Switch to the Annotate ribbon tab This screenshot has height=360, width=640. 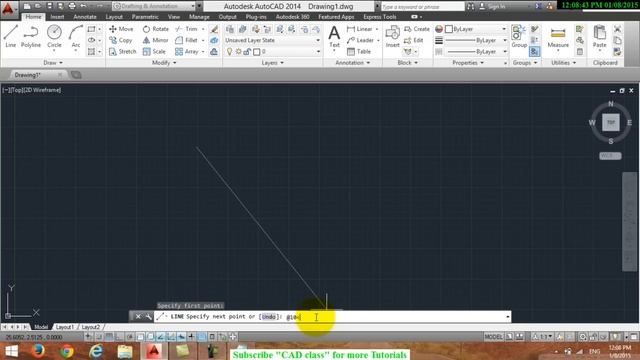tap(85, 17)
